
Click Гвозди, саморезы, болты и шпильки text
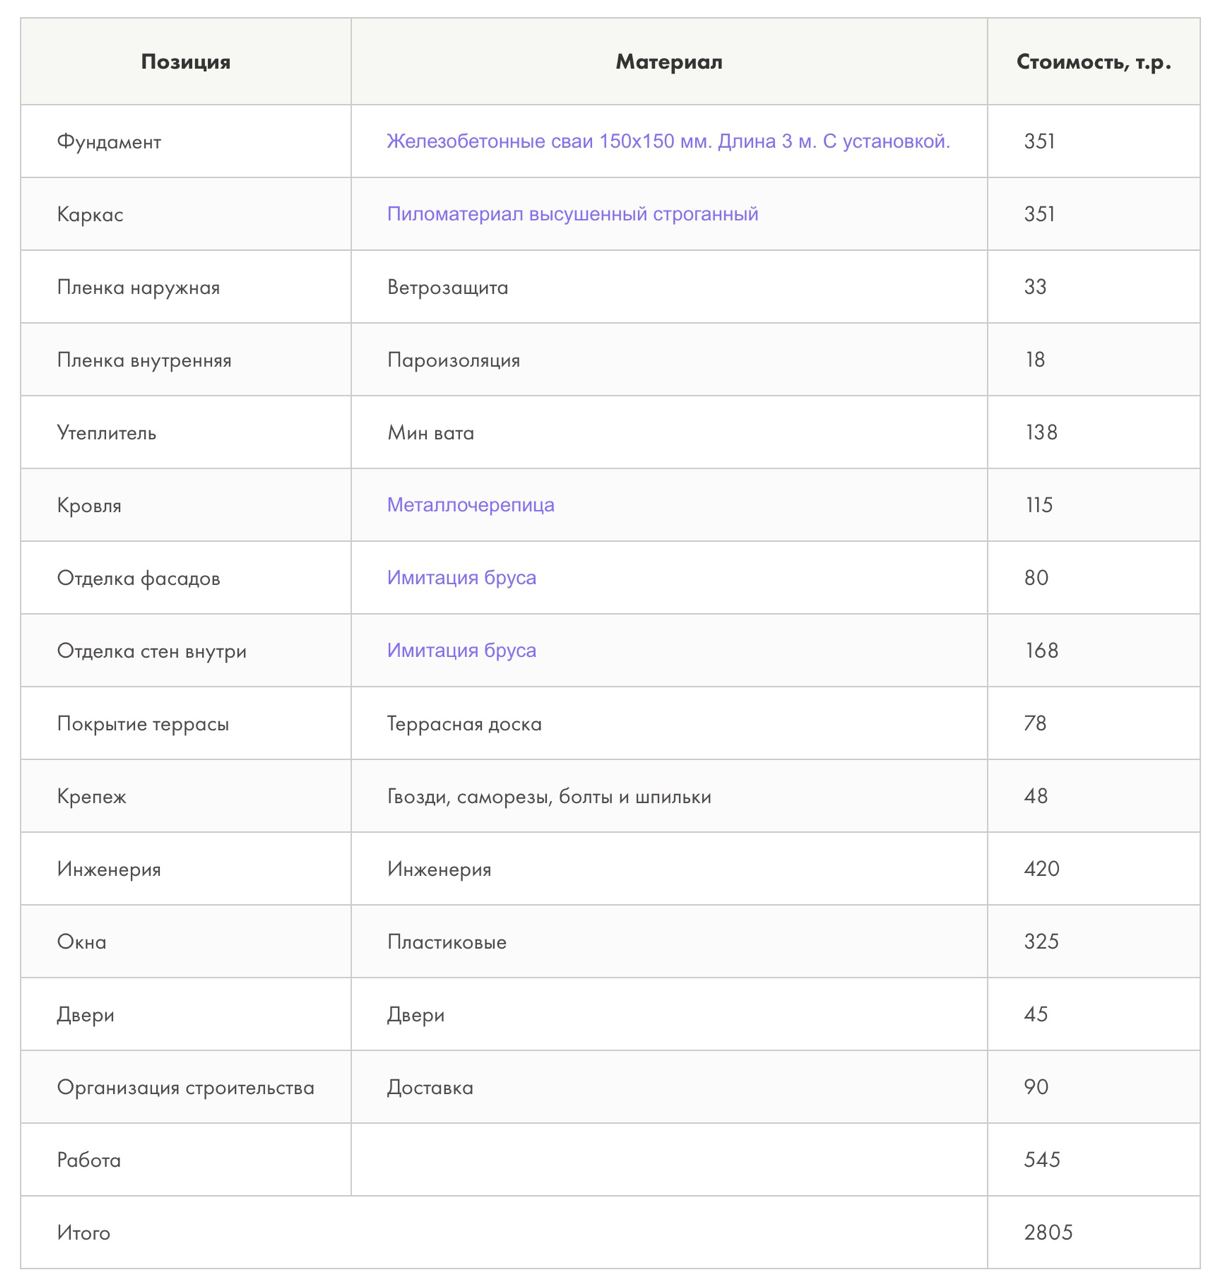coord(549,797)
